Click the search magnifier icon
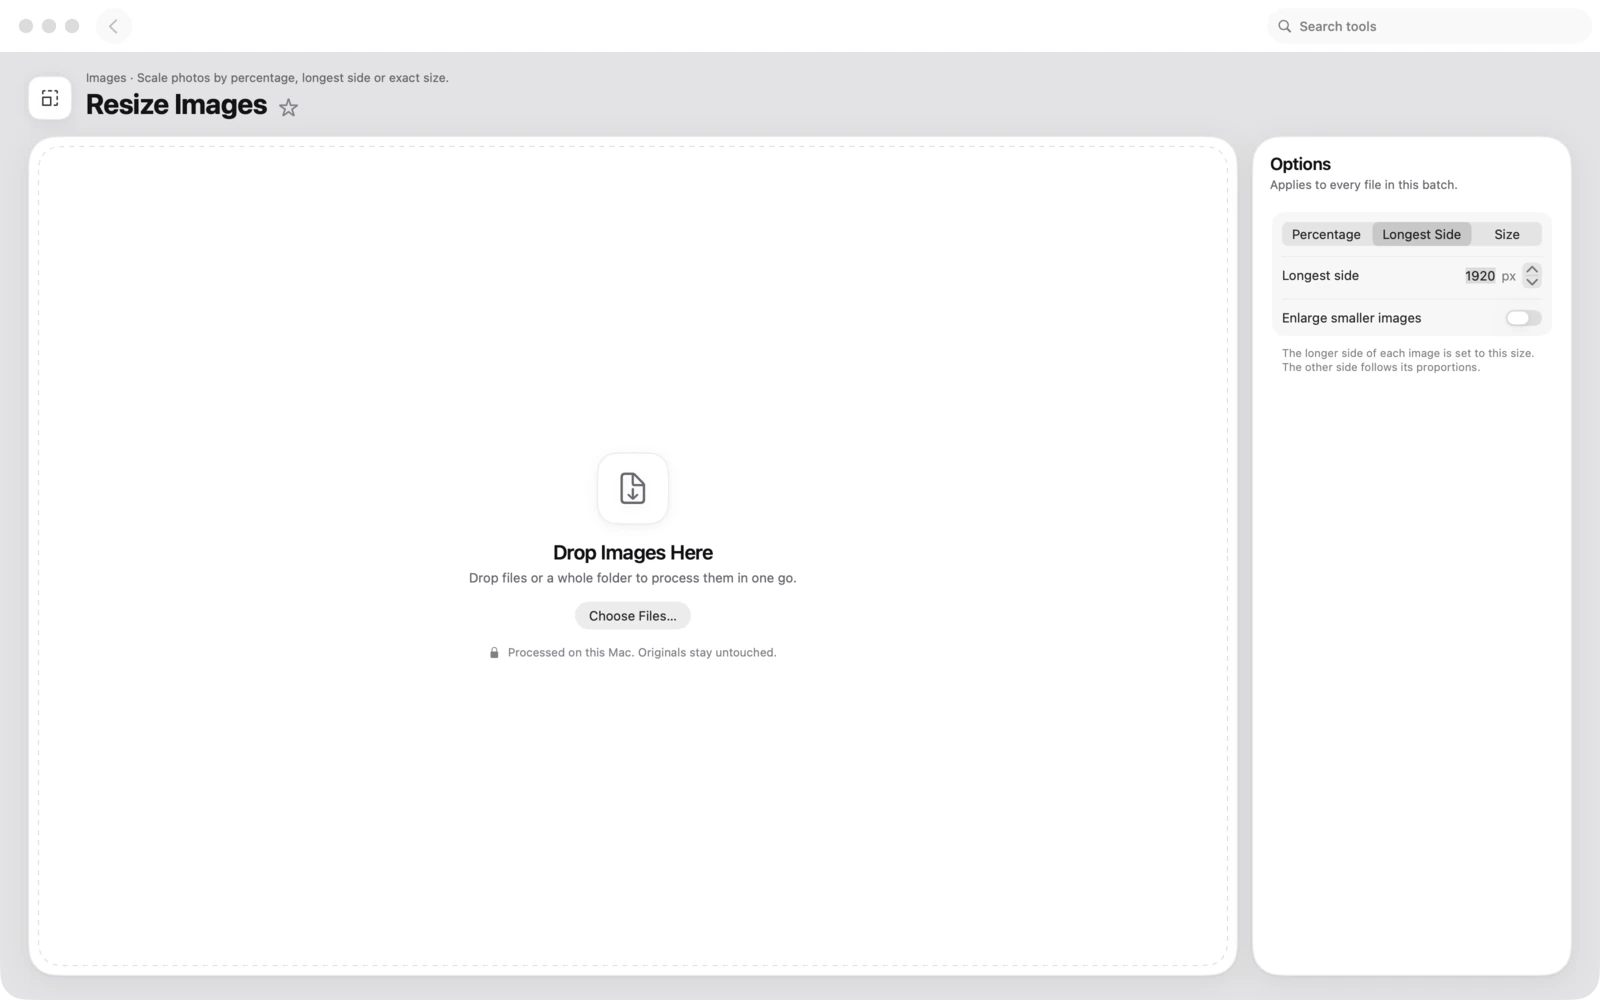Image resolution: width=1600 pixels, height=1000 pixels. (1285, 26)
